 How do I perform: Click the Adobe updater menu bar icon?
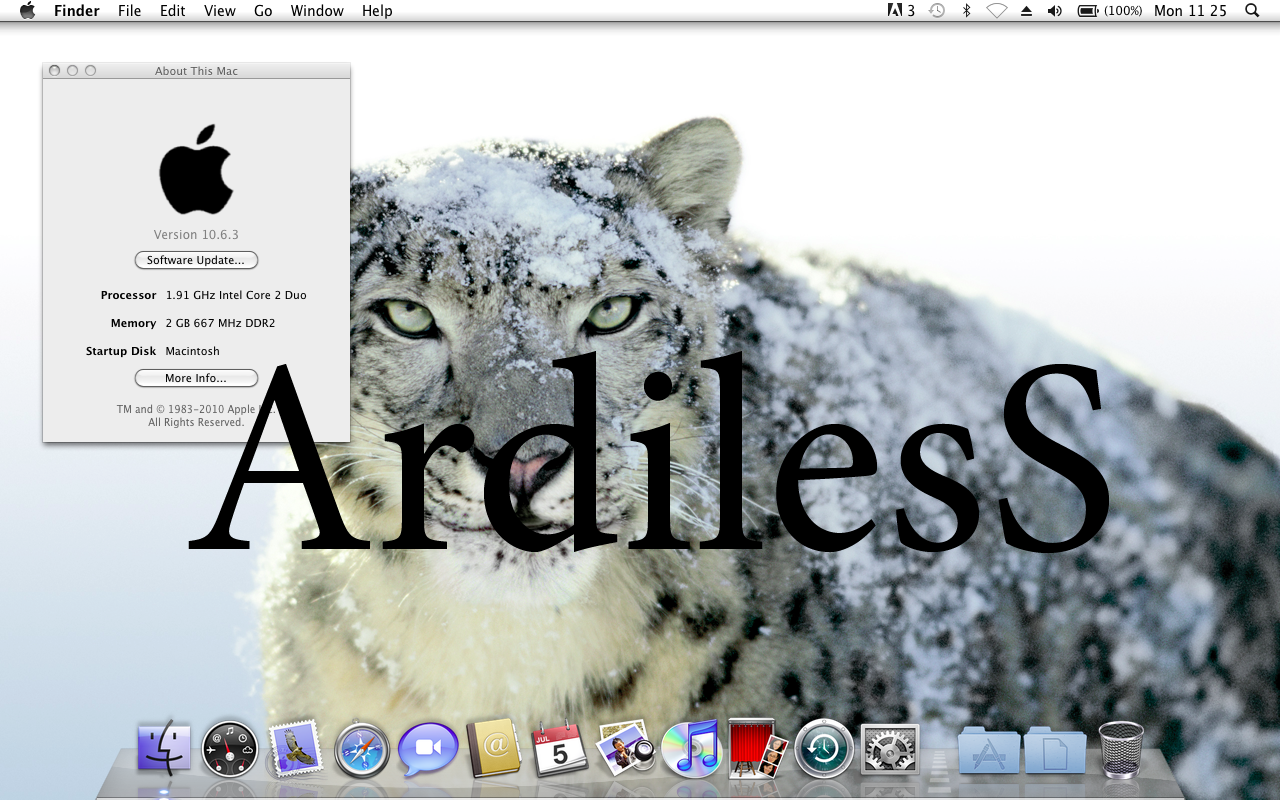pyautogui.click(x=901, y=11)
